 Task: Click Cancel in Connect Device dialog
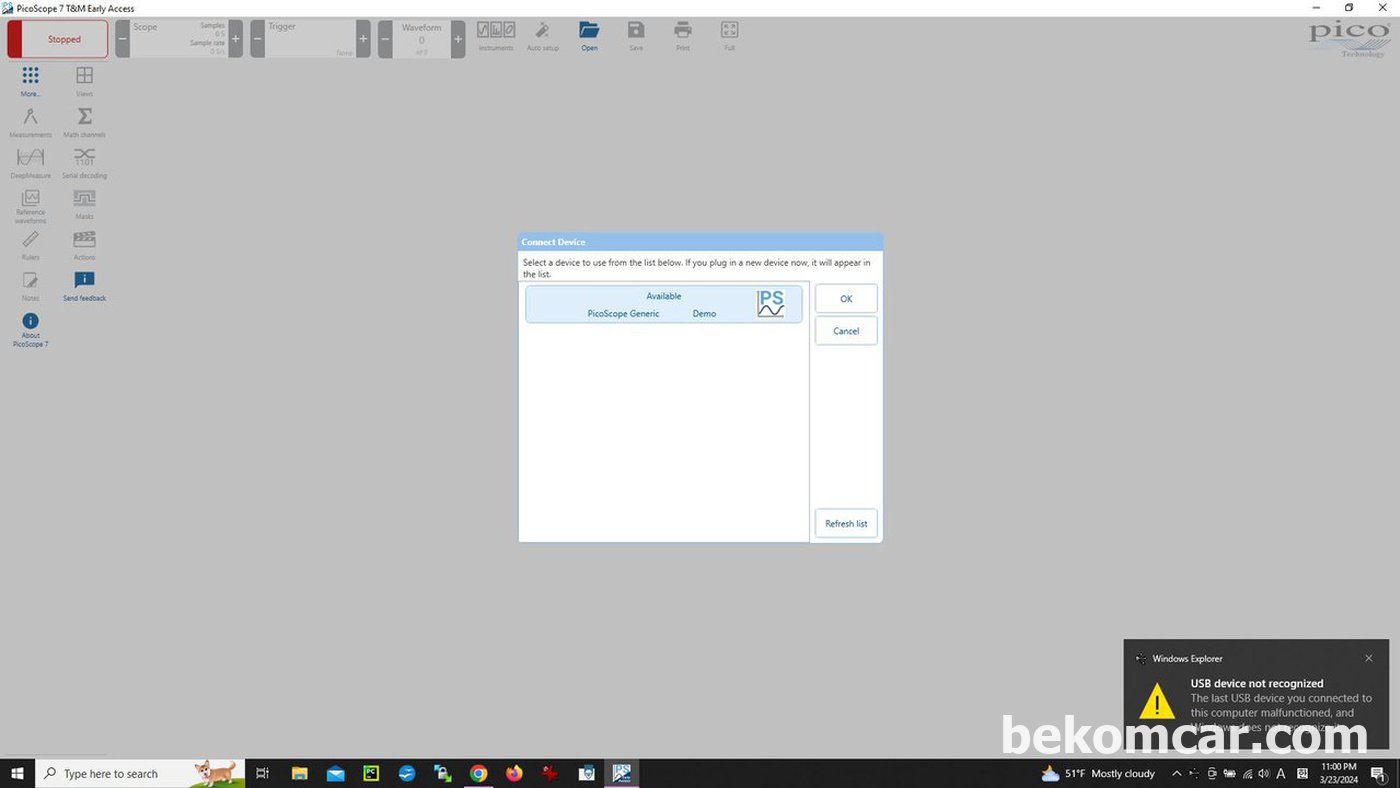(846, 331)
